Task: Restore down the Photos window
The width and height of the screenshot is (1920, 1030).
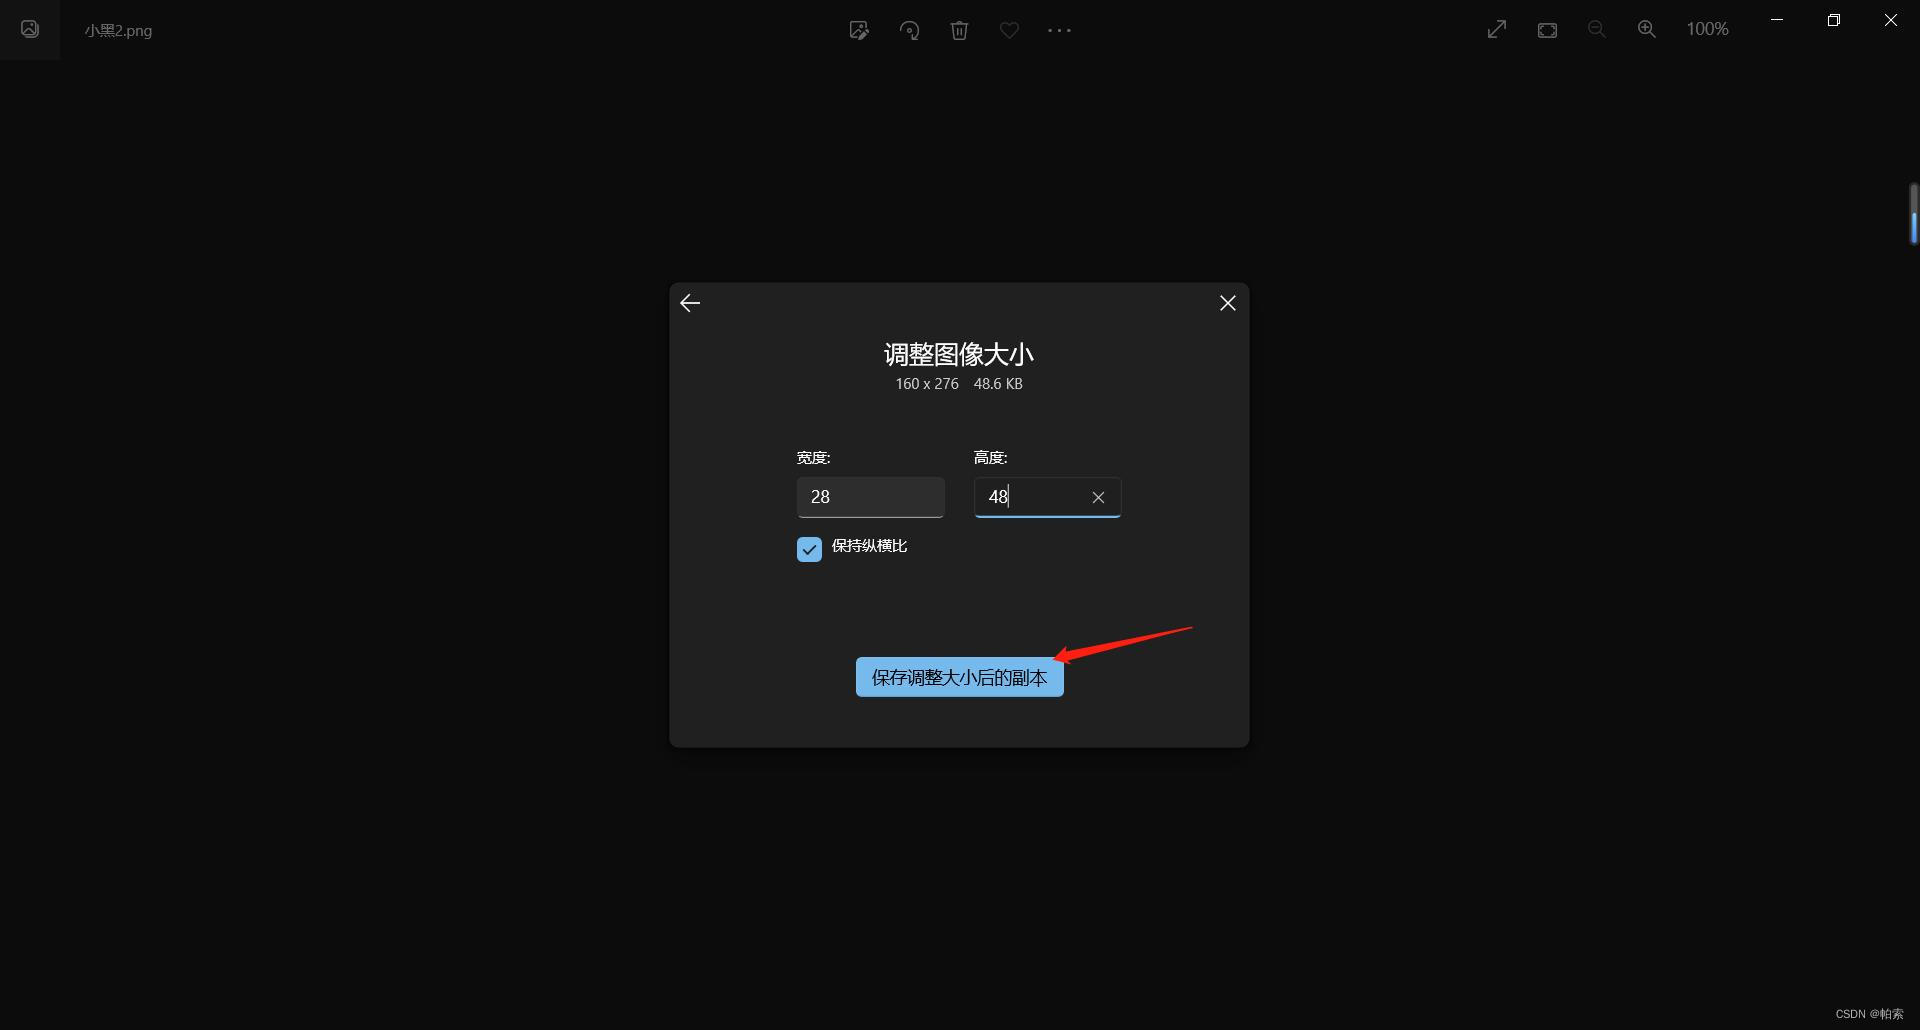Action: click(x=1834, y=20)
